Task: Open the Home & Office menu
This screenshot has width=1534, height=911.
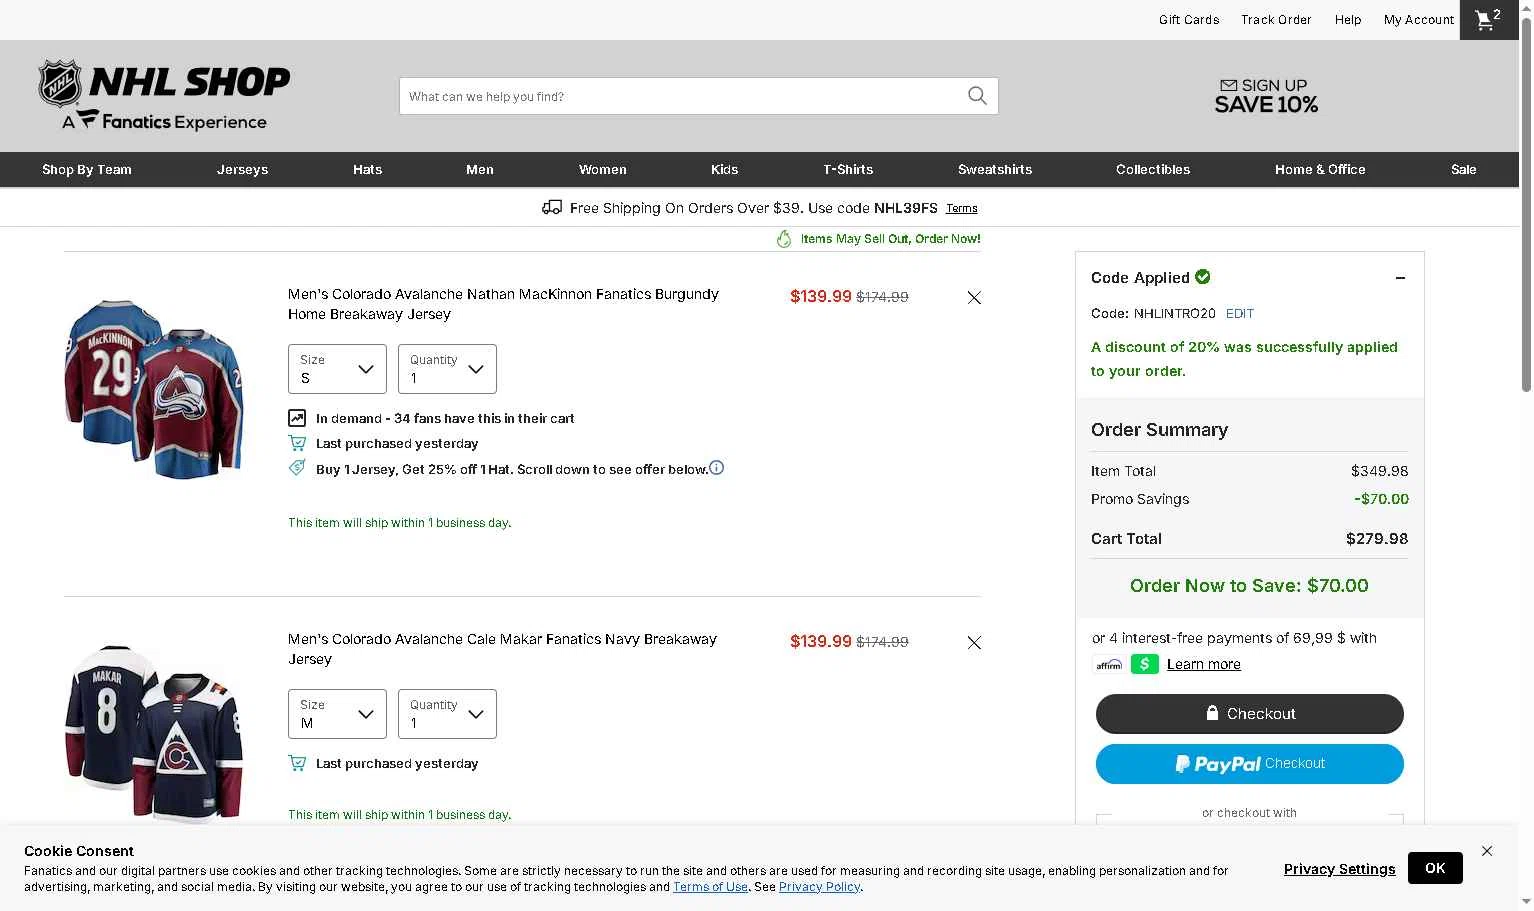Action: 1320,169
